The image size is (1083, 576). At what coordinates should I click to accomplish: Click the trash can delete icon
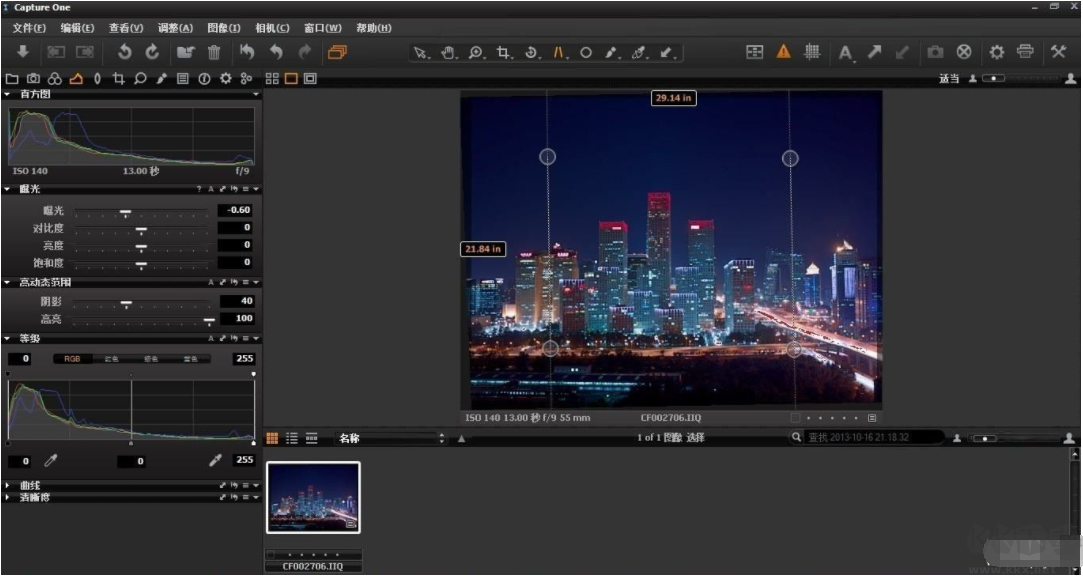[x=214, y=53]
